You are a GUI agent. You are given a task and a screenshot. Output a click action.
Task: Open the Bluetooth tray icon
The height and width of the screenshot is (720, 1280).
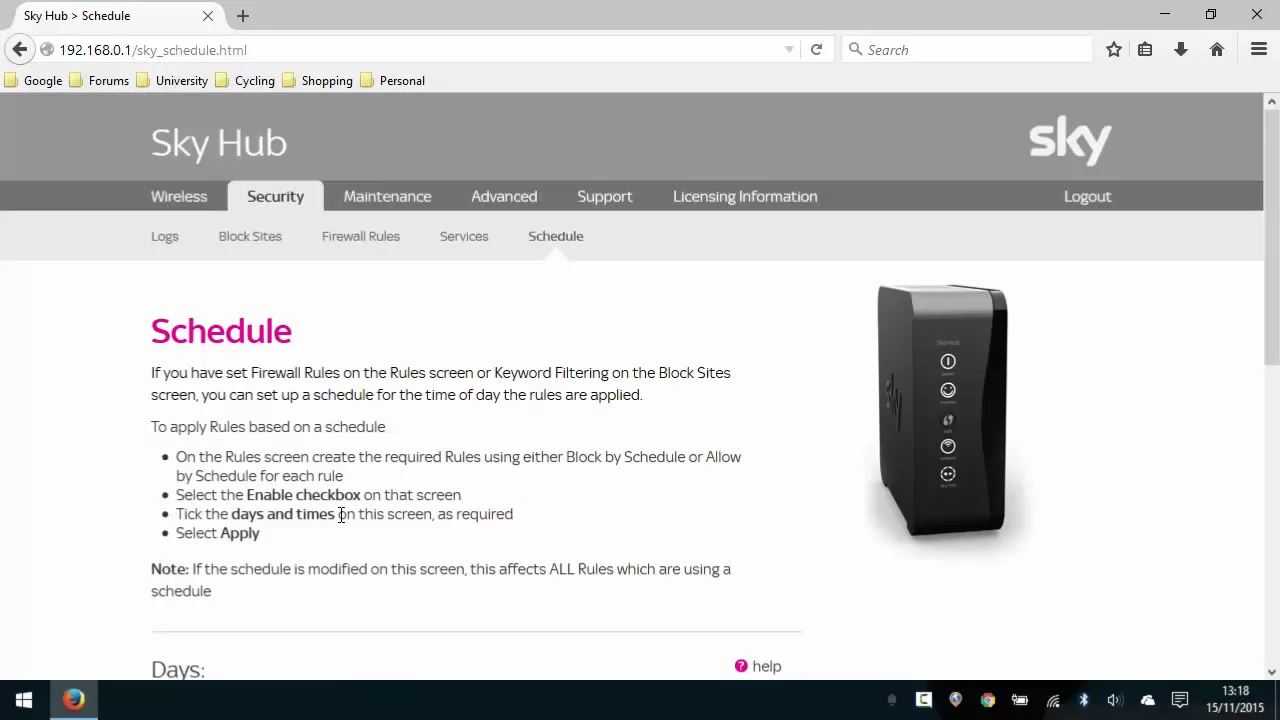(x=1084, y=700)
